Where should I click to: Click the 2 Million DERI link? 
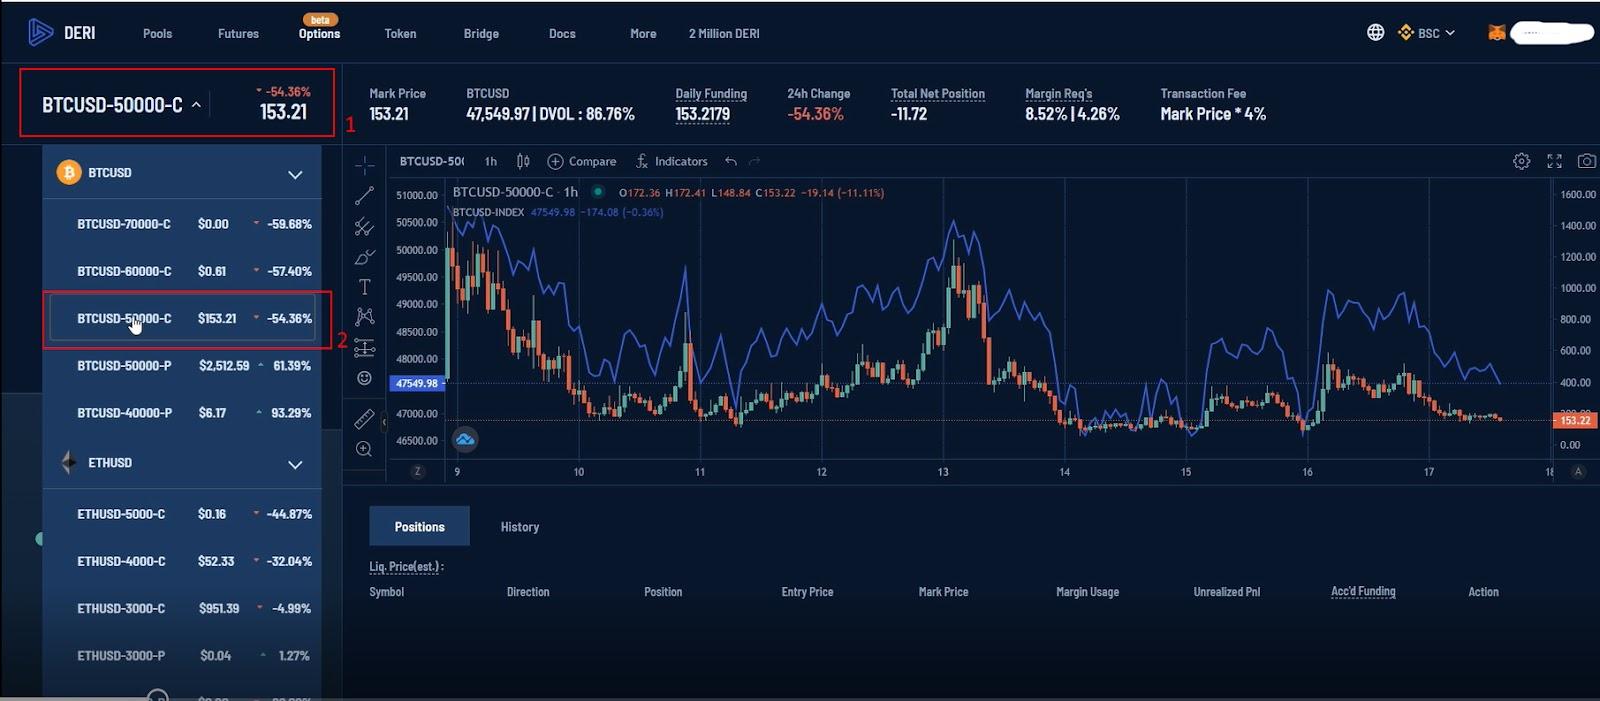[x=724, y=33]
